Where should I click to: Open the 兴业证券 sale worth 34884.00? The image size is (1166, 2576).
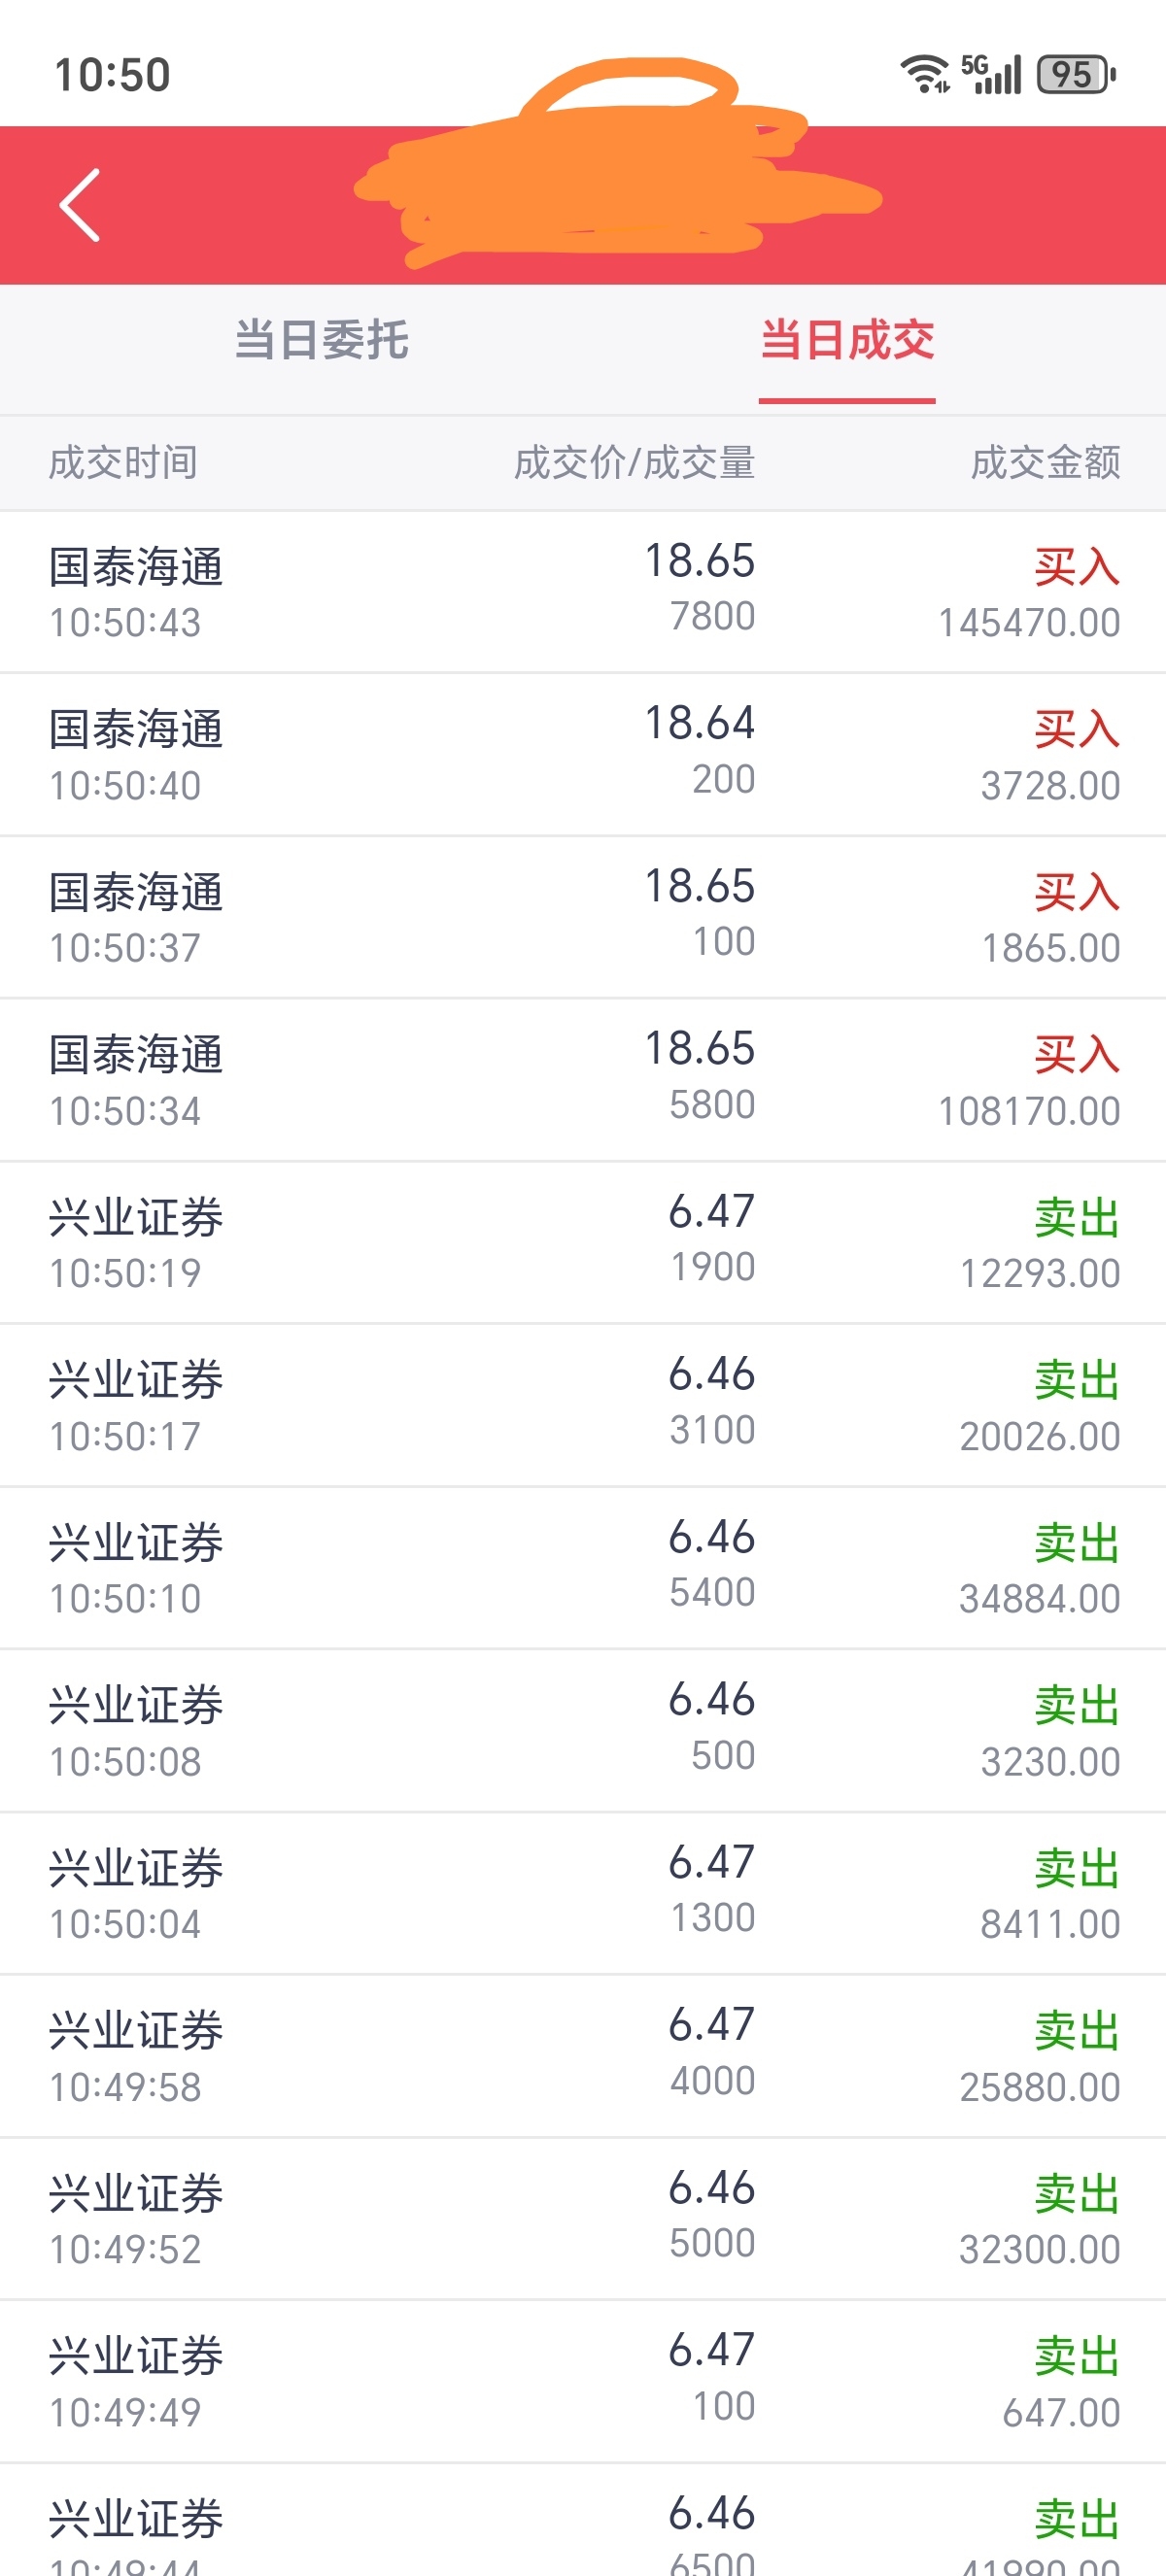tap(583, 1568)
